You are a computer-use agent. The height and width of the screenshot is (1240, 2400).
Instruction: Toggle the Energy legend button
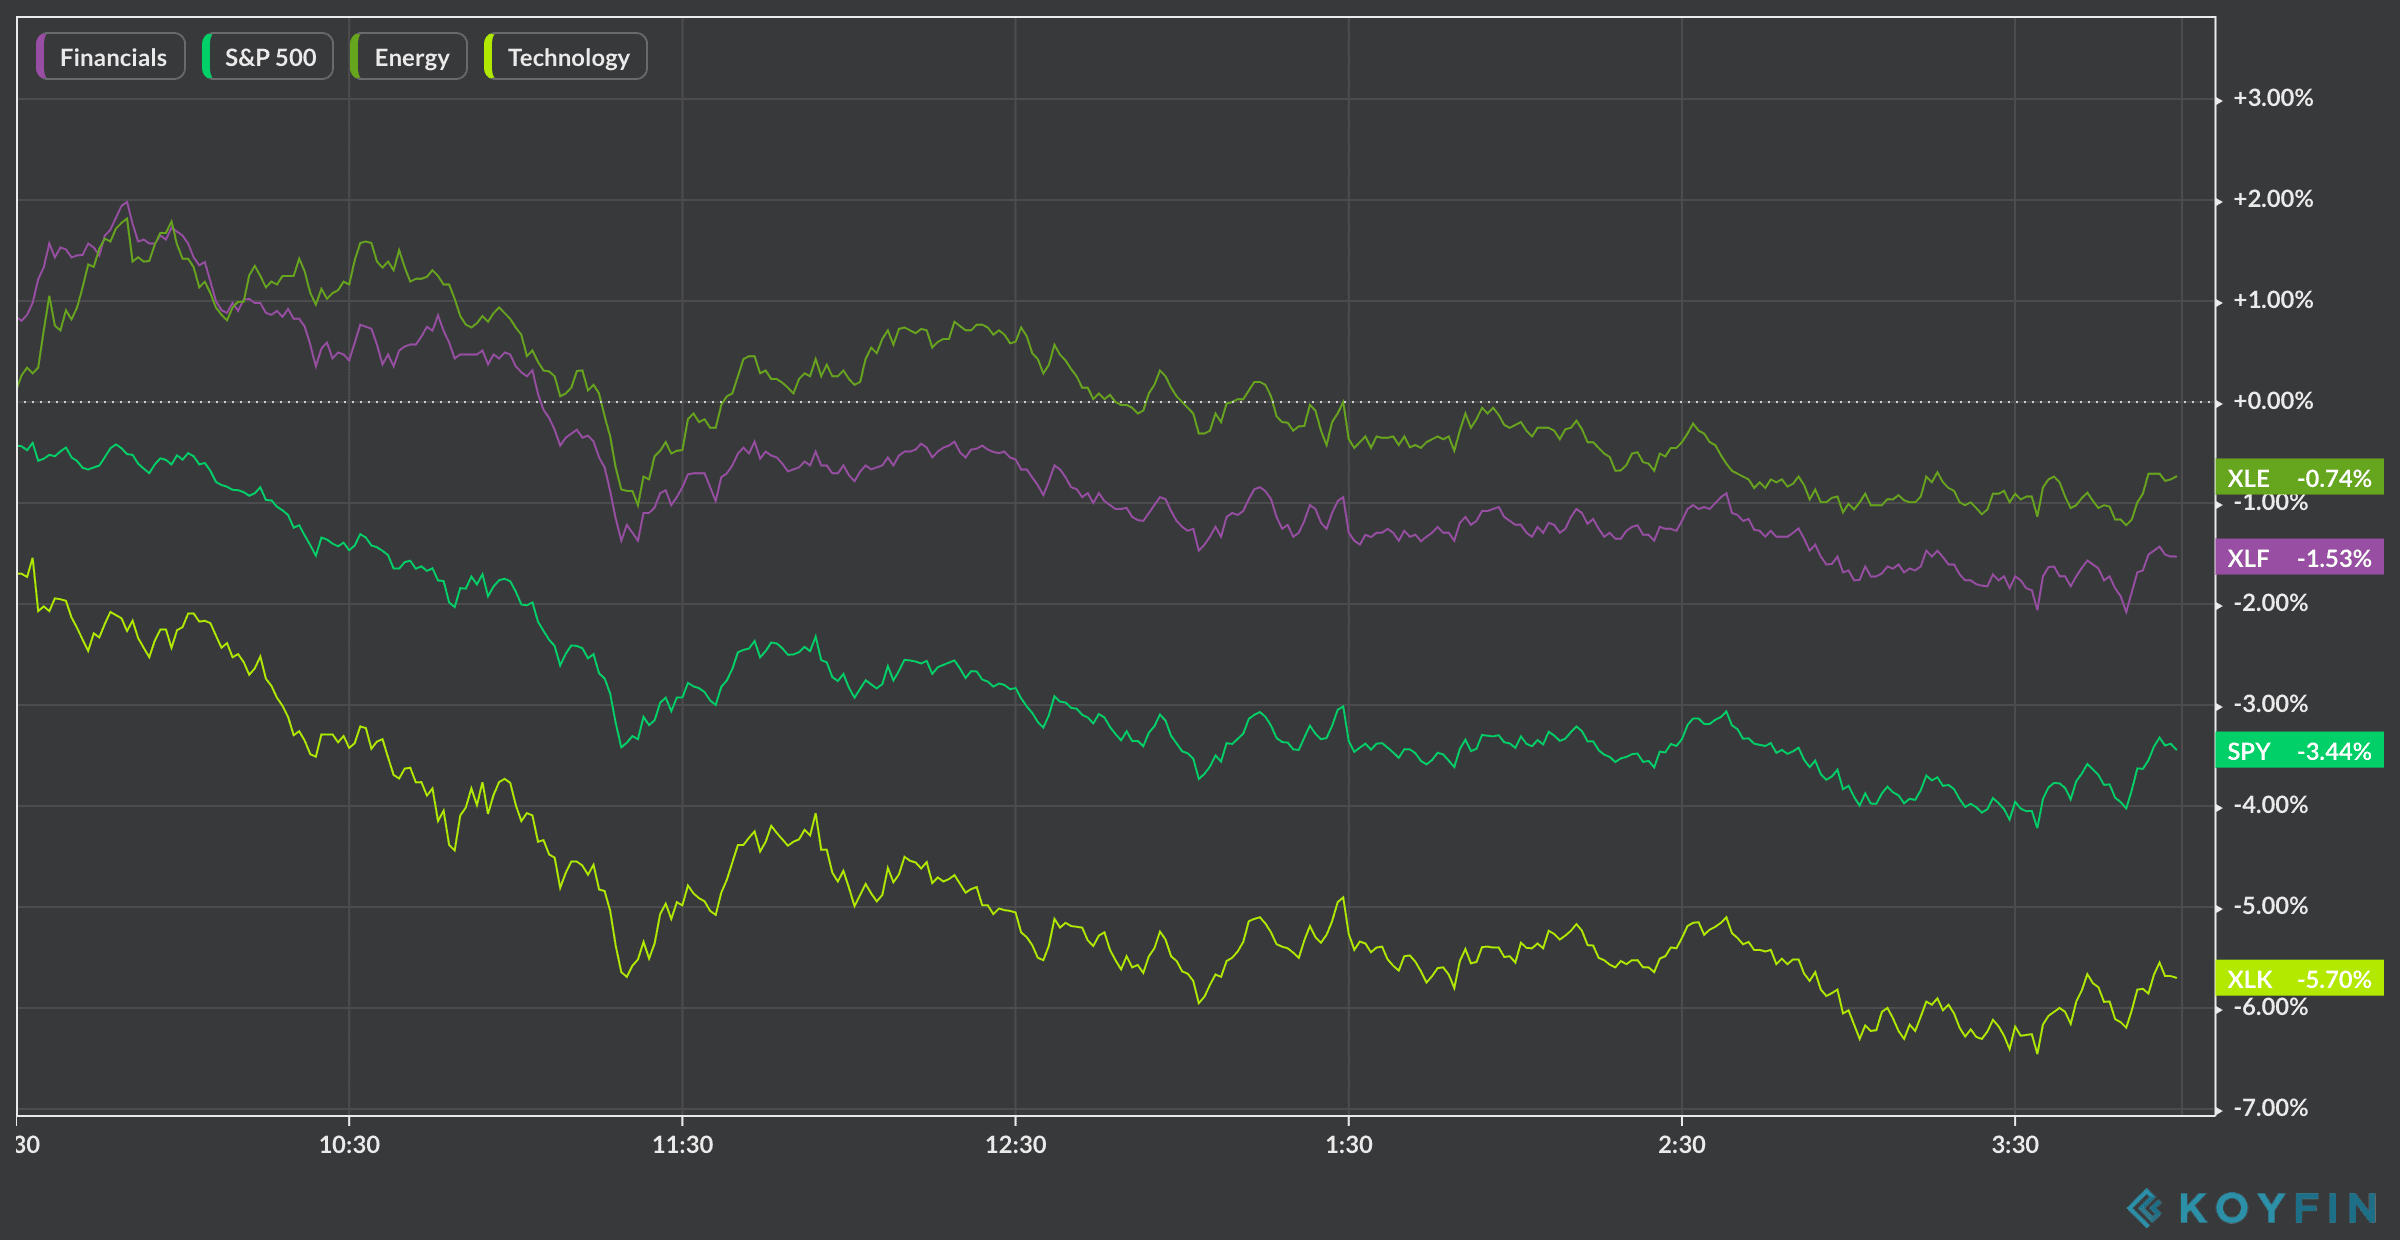[x=409, y=57]
